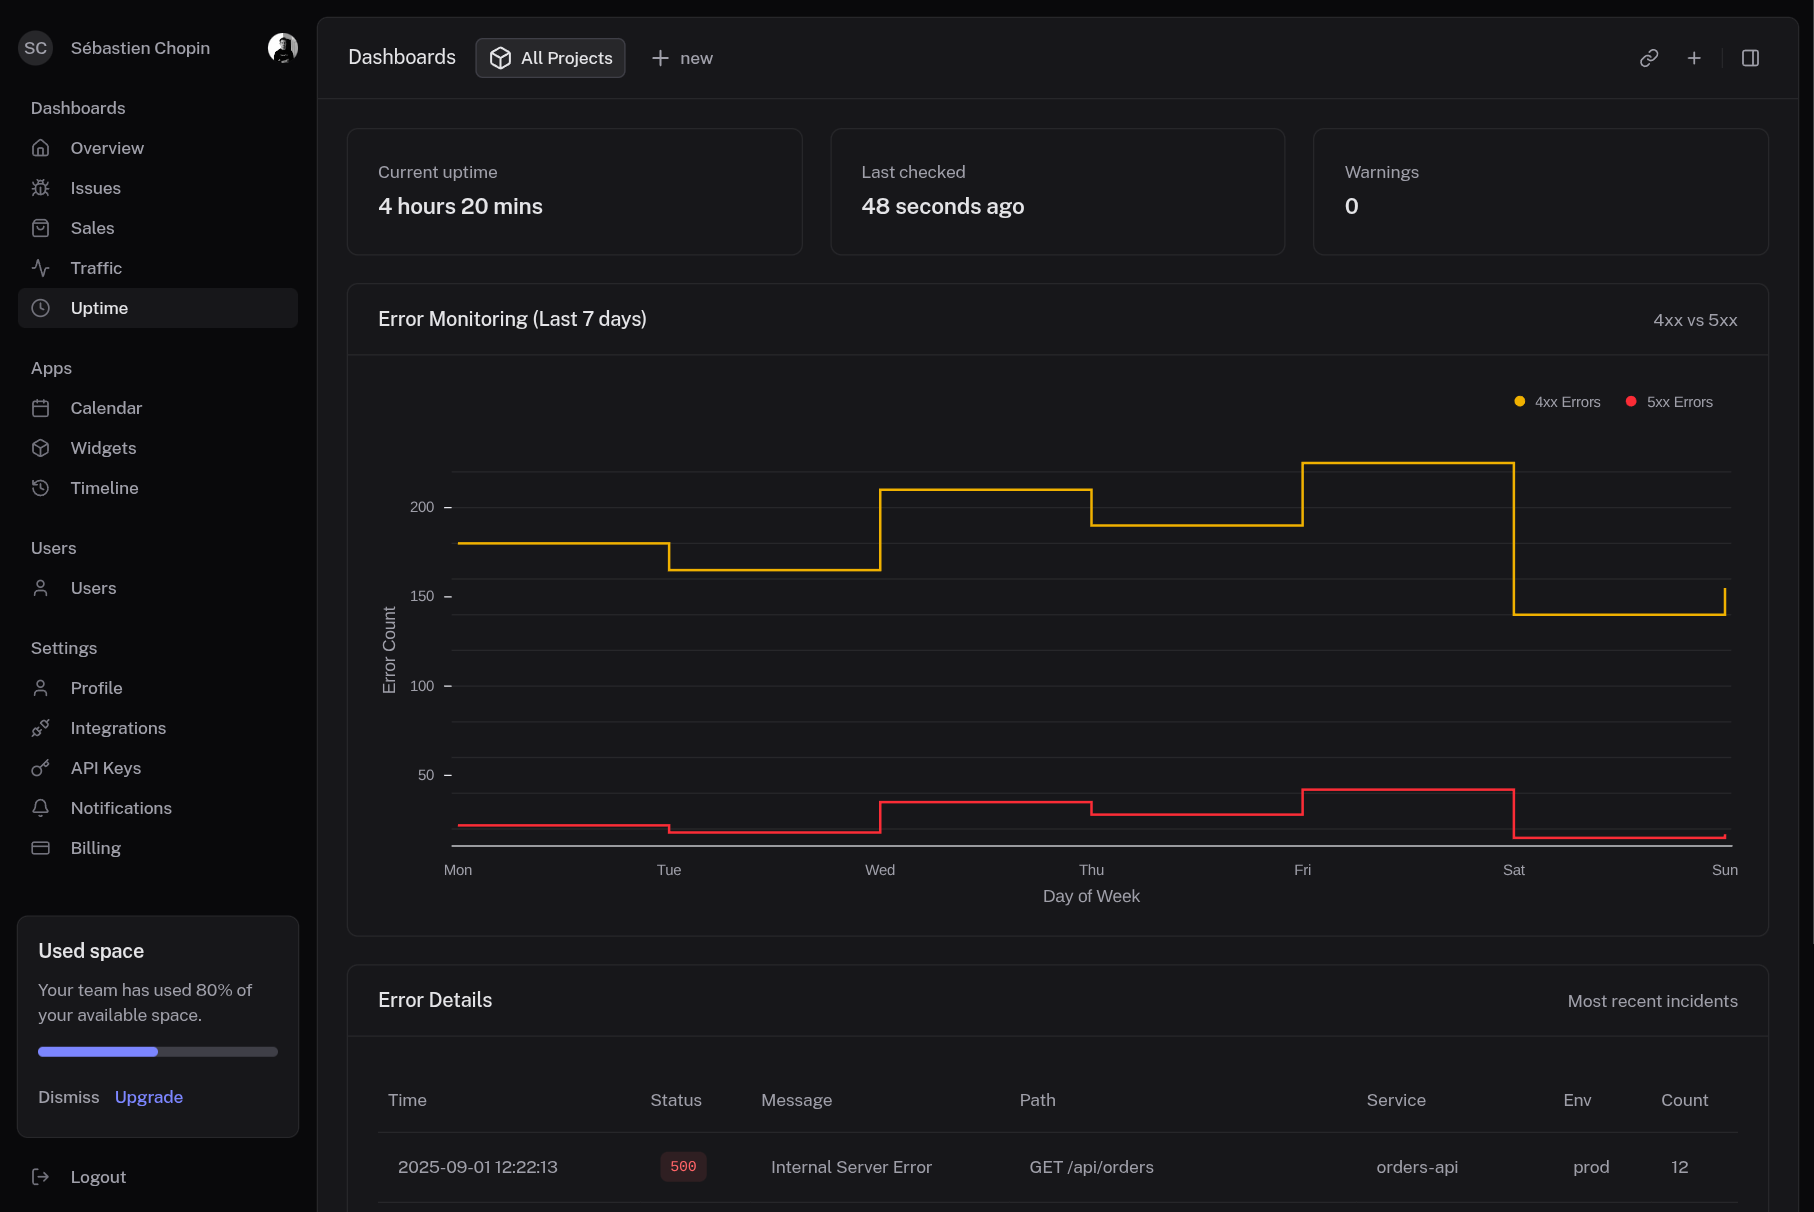
Task: Click the Widgets cube icon
Action: 41,448
